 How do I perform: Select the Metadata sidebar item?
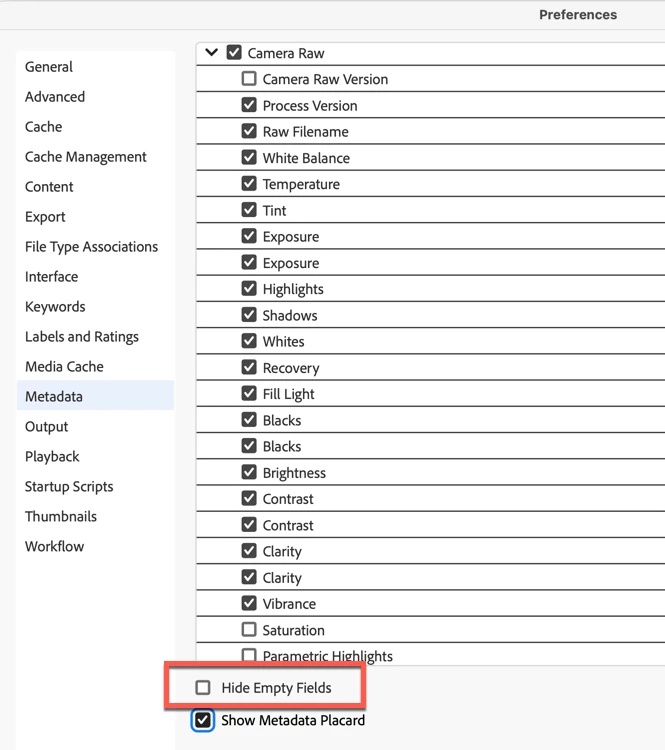pos(95,395)
